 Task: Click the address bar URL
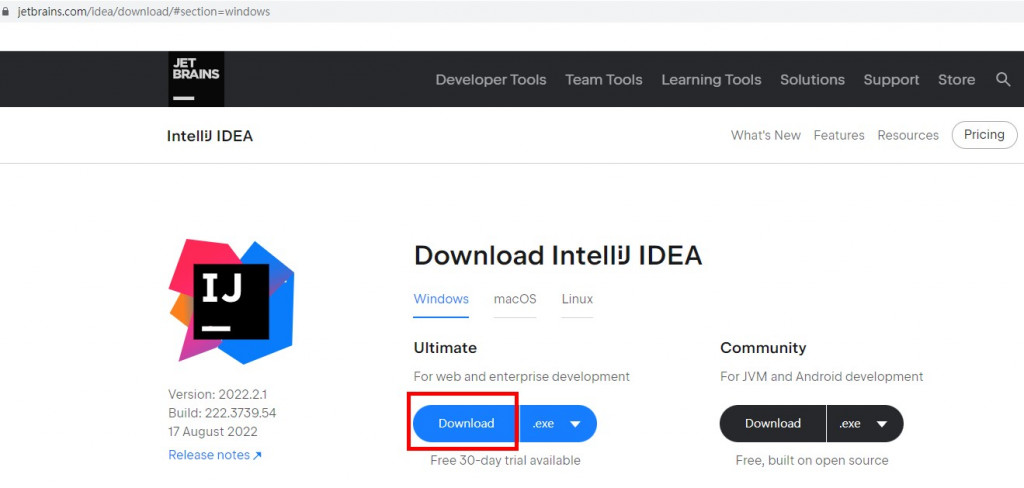[144, 12]
